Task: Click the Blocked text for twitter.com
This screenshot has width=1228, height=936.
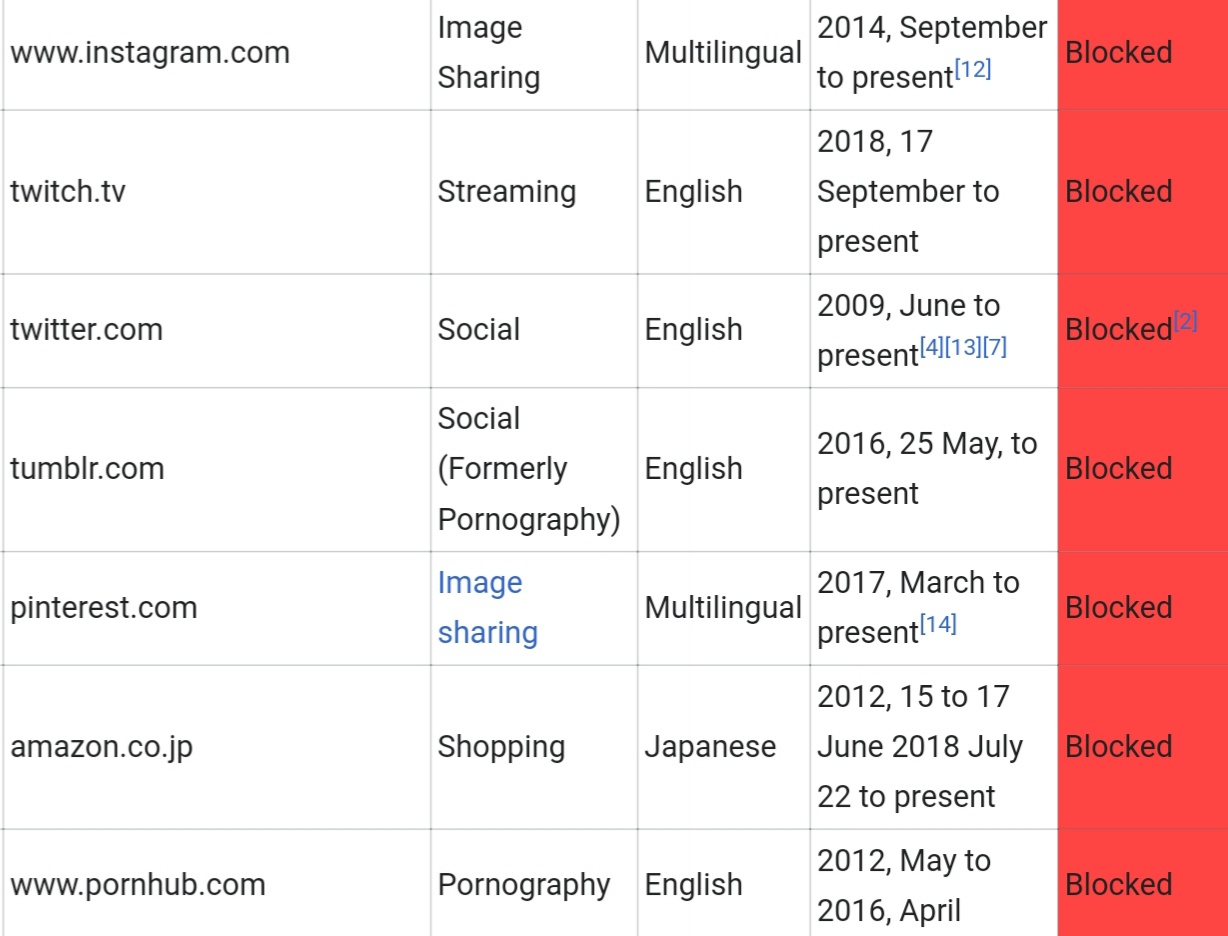Action: [1119, 330]
